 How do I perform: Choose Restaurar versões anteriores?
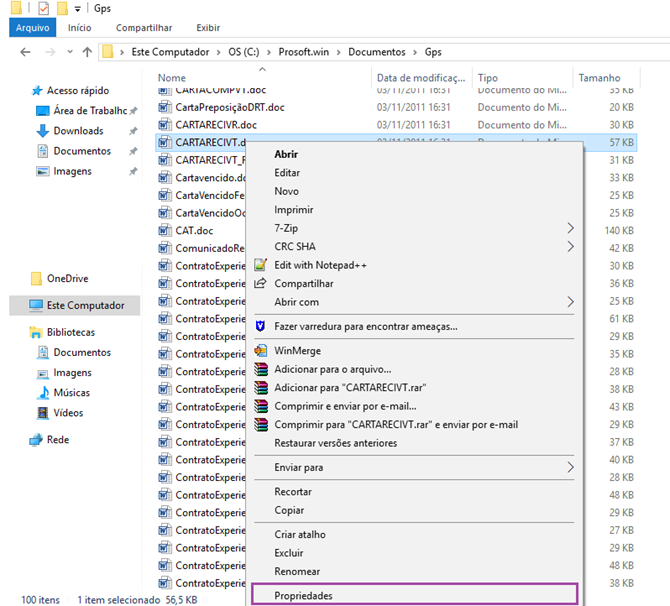click(x=335, y=443)
